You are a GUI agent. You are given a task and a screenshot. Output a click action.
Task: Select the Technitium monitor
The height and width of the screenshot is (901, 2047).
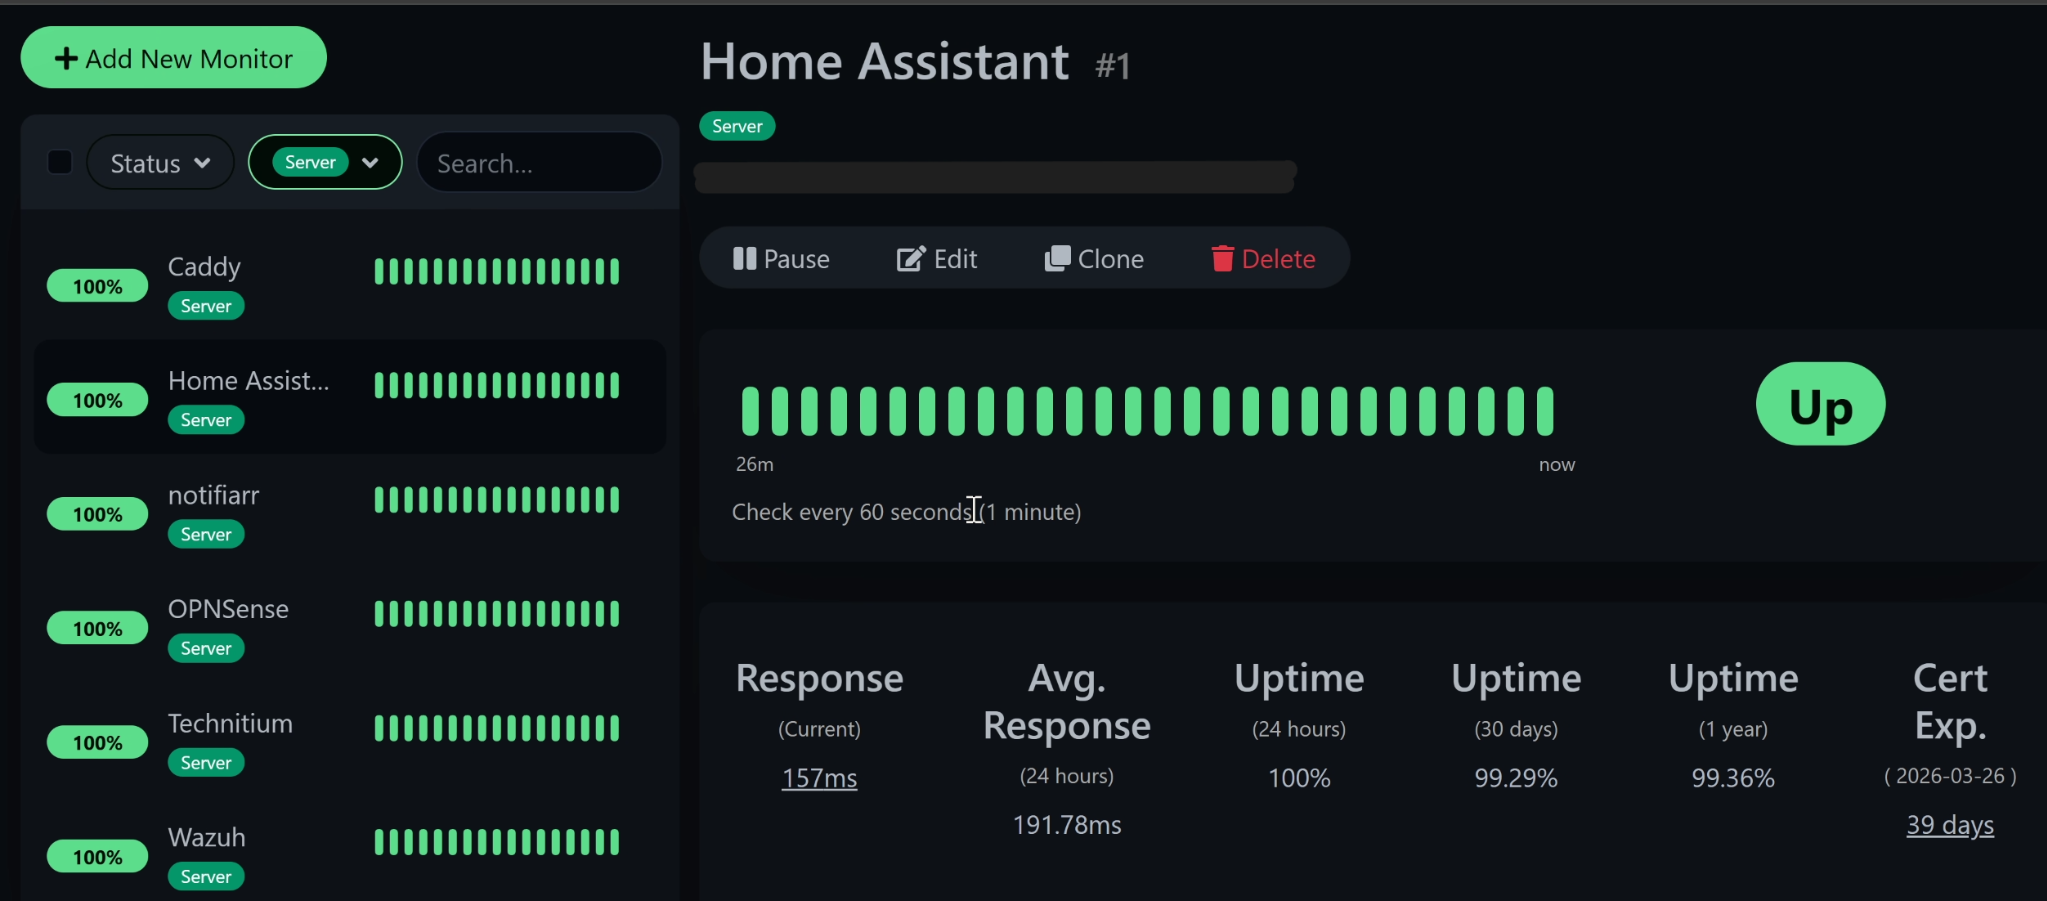pyautogui.click(x=350, y=741)
